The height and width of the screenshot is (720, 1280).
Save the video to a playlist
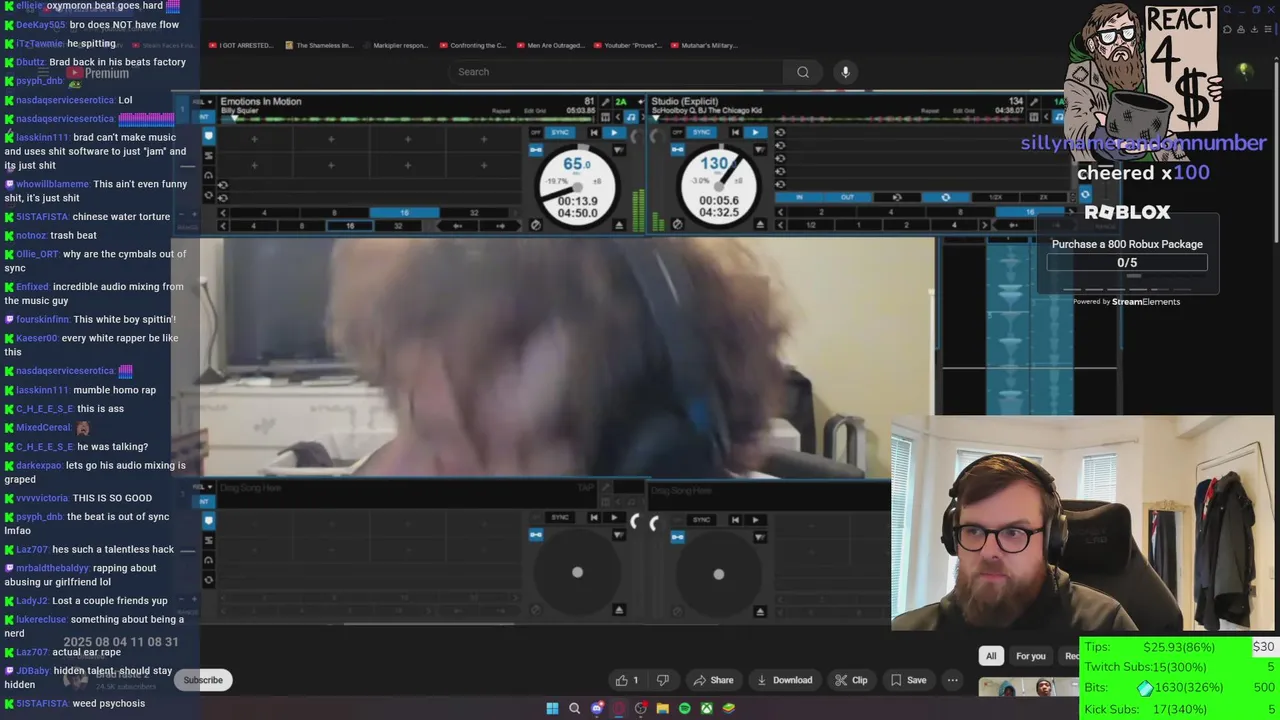[908, 680]
